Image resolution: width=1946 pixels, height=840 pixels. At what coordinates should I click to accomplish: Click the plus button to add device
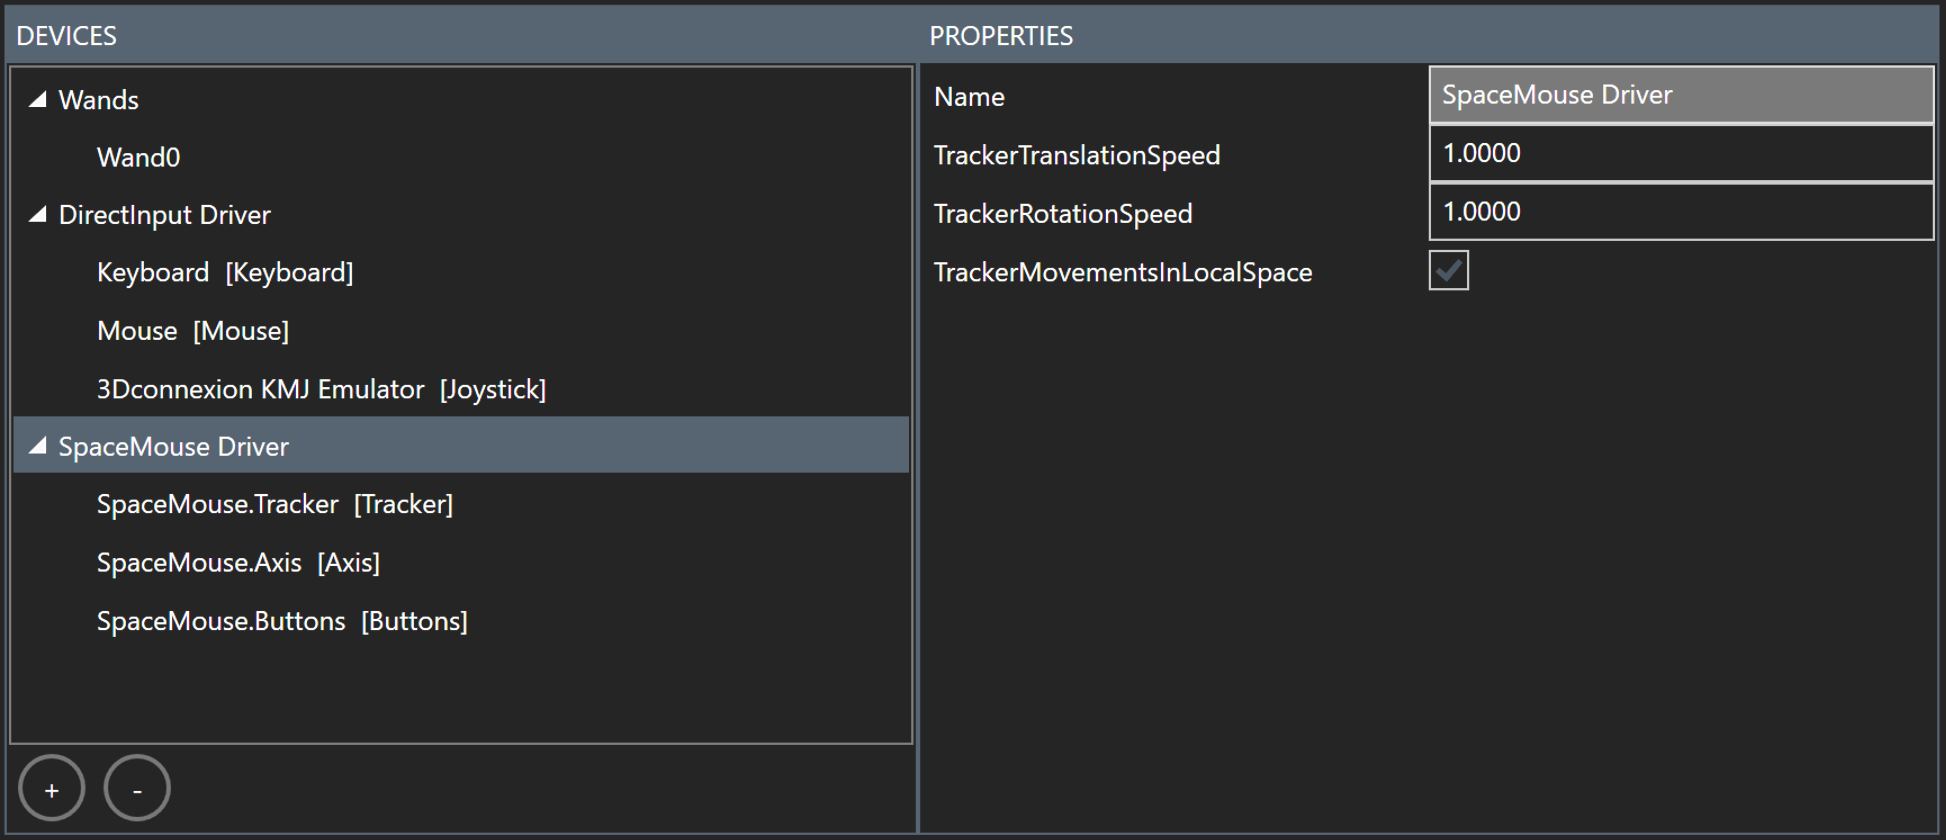[52, 788]
